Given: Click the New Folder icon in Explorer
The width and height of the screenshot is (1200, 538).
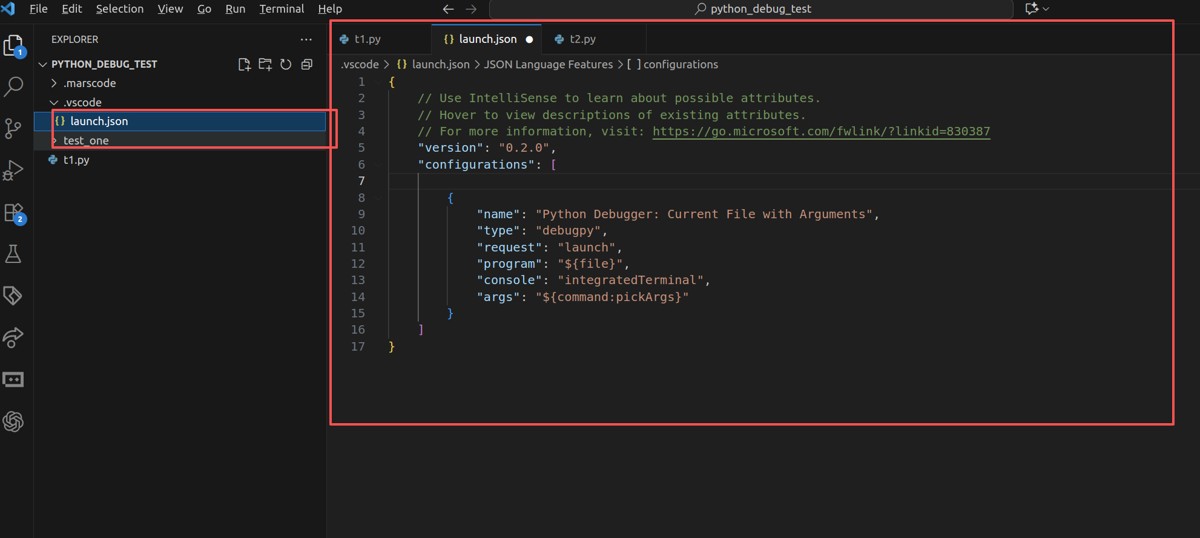Looking at the screenshot, I should pos(265,64).
